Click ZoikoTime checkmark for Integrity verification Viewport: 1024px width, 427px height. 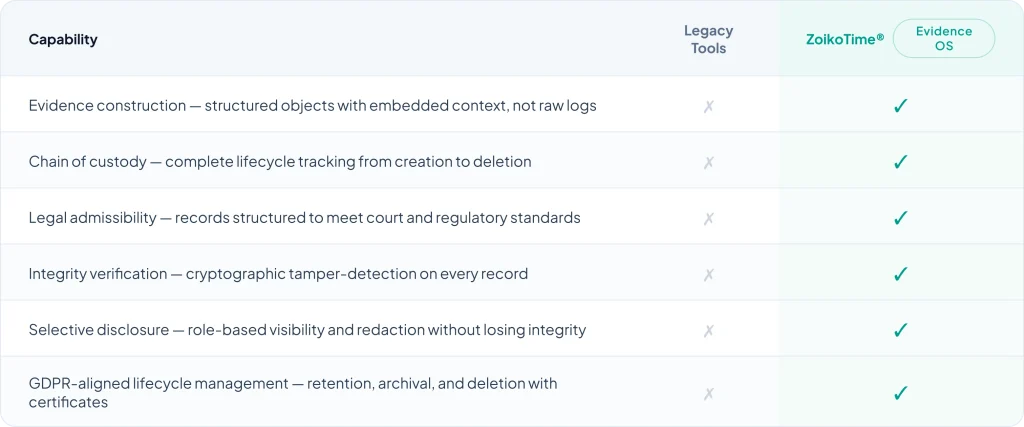pyautogui.click(x=900, y=273)
